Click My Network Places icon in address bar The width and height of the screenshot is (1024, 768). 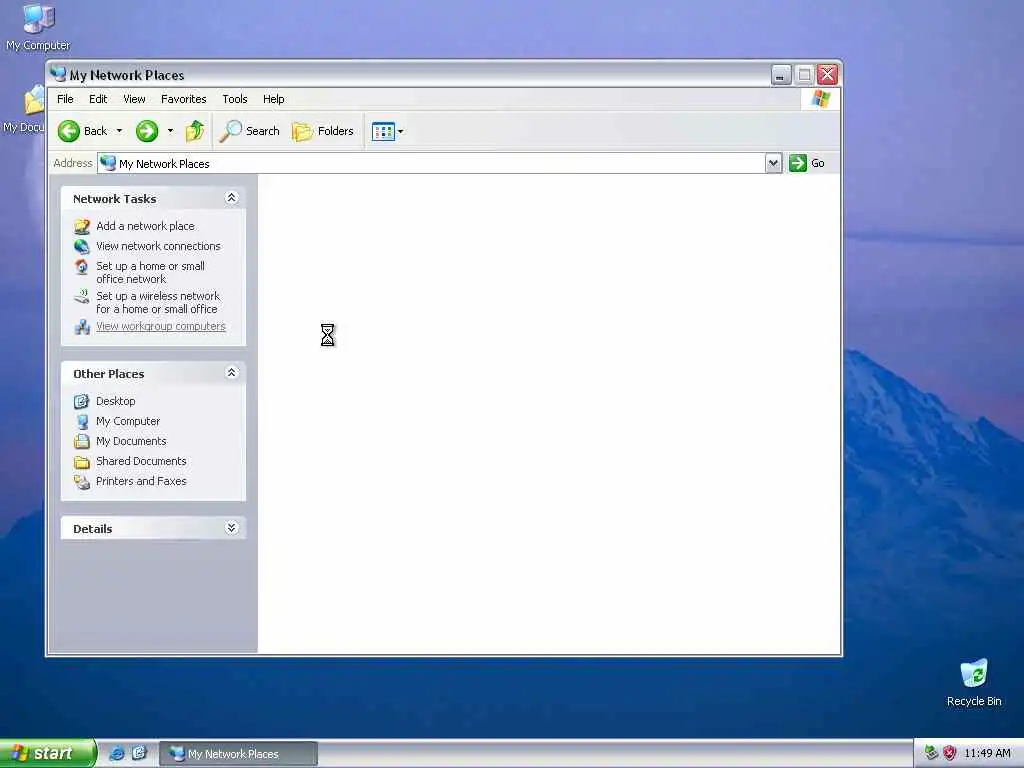(x=108, y=163)
